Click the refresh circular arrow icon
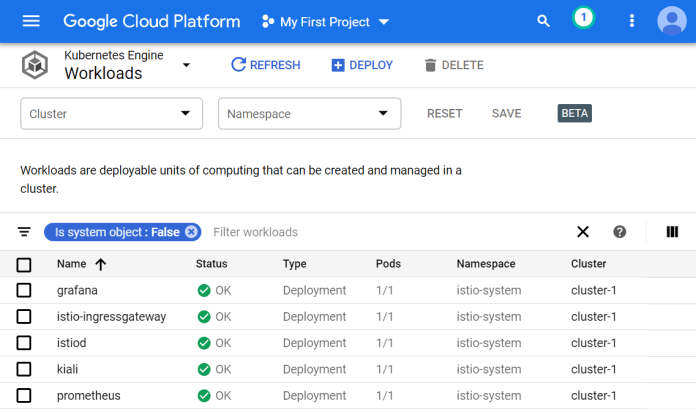 pyautogui.click(x=238, y=64)
